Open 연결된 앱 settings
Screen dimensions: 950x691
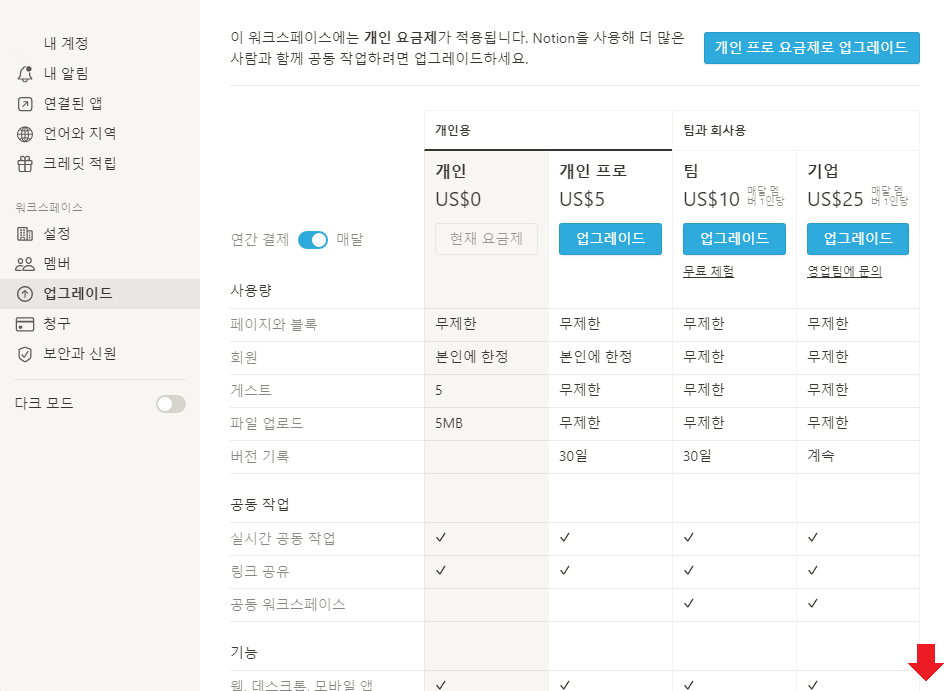pyautogui.click(x=100, y=104)
